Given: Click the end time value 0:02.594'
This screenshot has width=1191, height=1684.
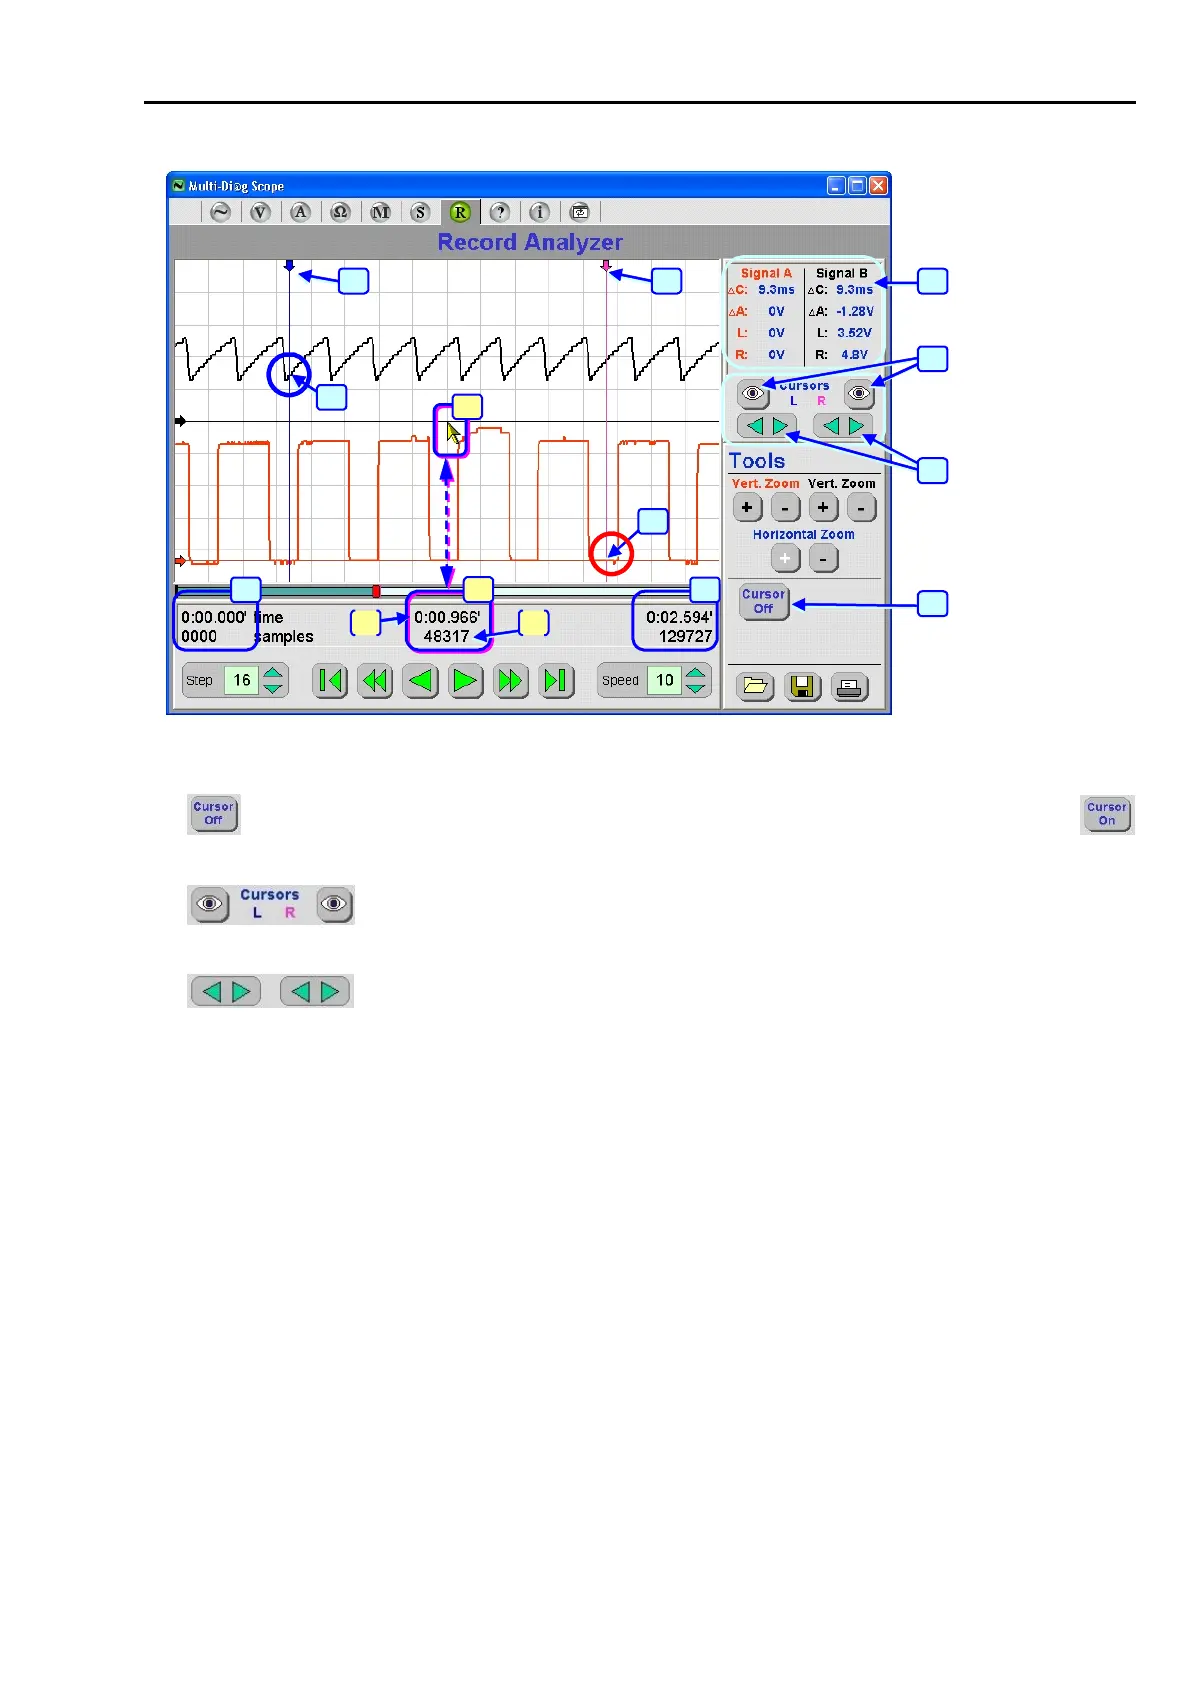Looking at the screenshot, I should [679, 617].
